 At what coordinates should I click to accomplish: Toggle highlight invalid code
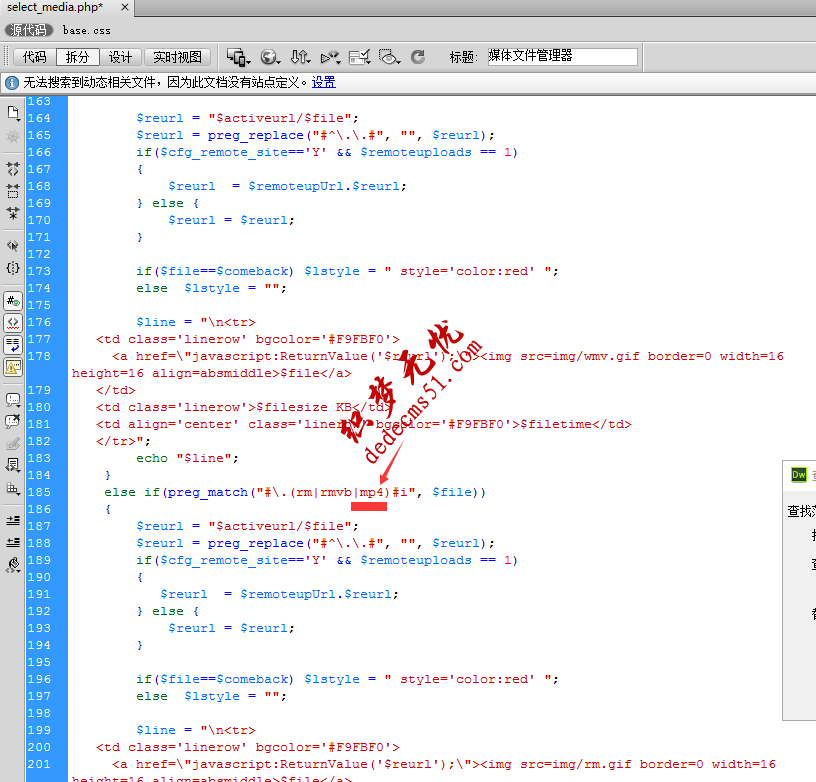13,322
